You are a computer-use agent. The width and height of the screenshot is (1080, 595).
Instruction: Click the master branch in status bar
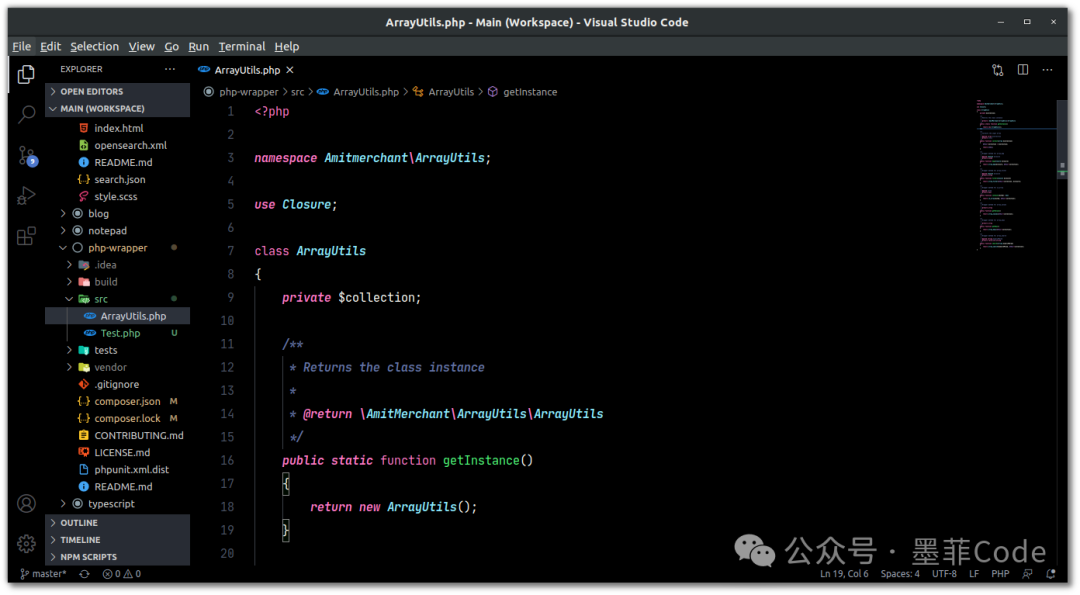(44, 574)
